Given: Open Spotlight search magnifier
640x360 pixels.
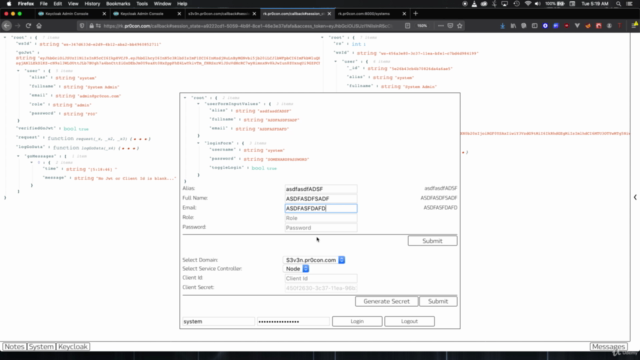Looking at the screenshot, I should tap(618, 4).
